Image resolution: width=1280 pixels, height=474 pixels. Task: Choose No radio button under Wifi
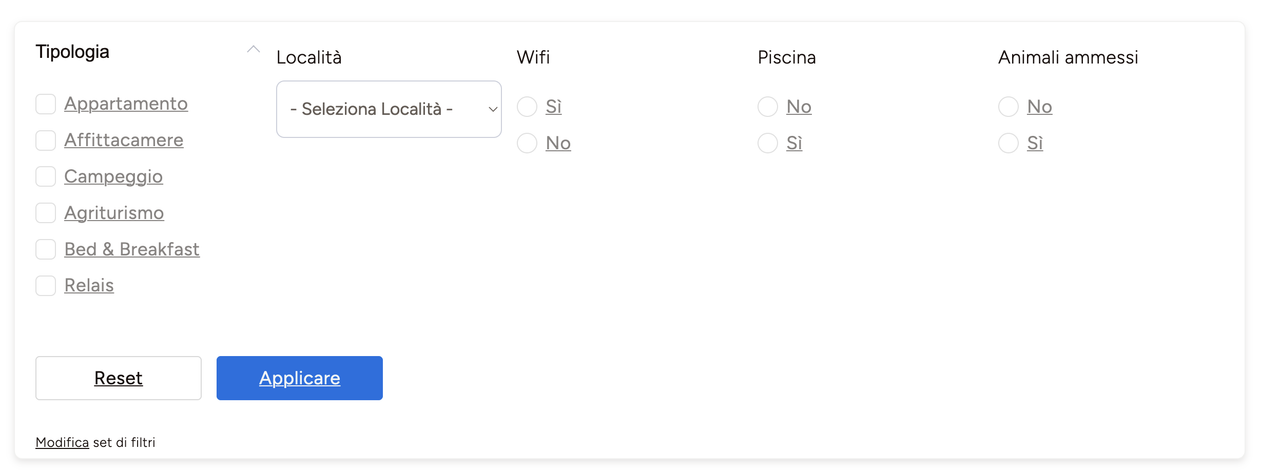(x=527, y=144)
